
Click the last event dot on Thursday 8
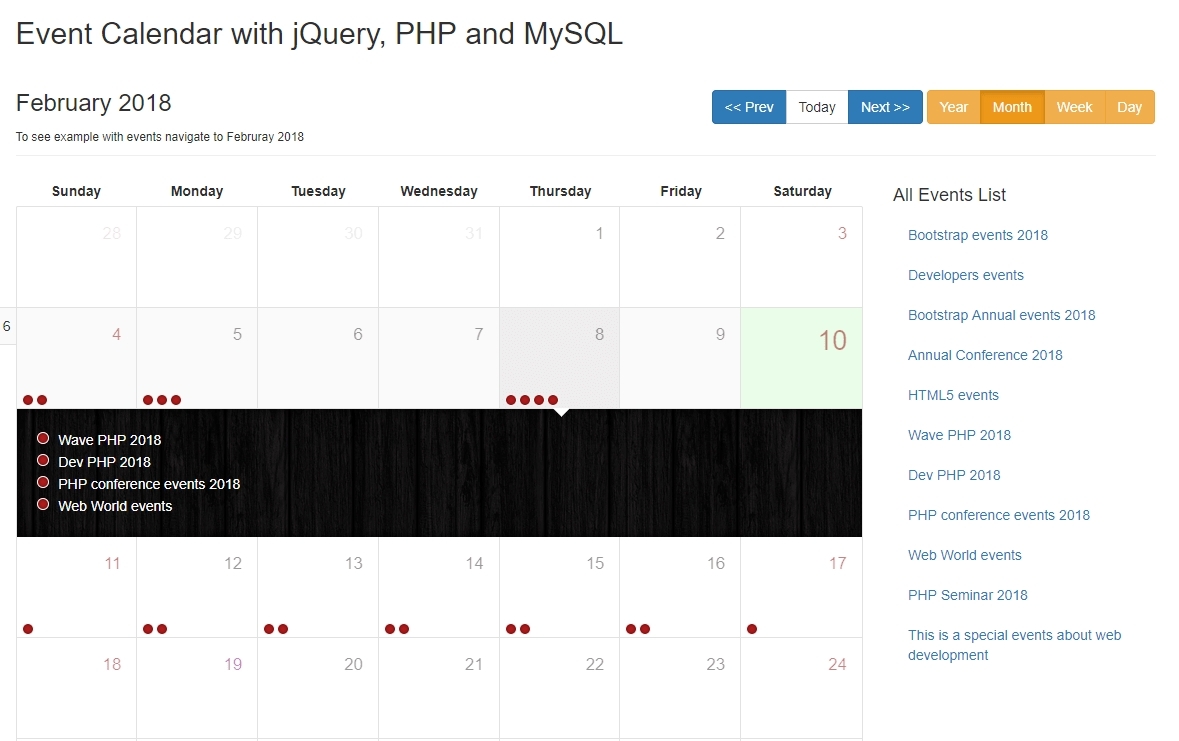tap(553, 399)
